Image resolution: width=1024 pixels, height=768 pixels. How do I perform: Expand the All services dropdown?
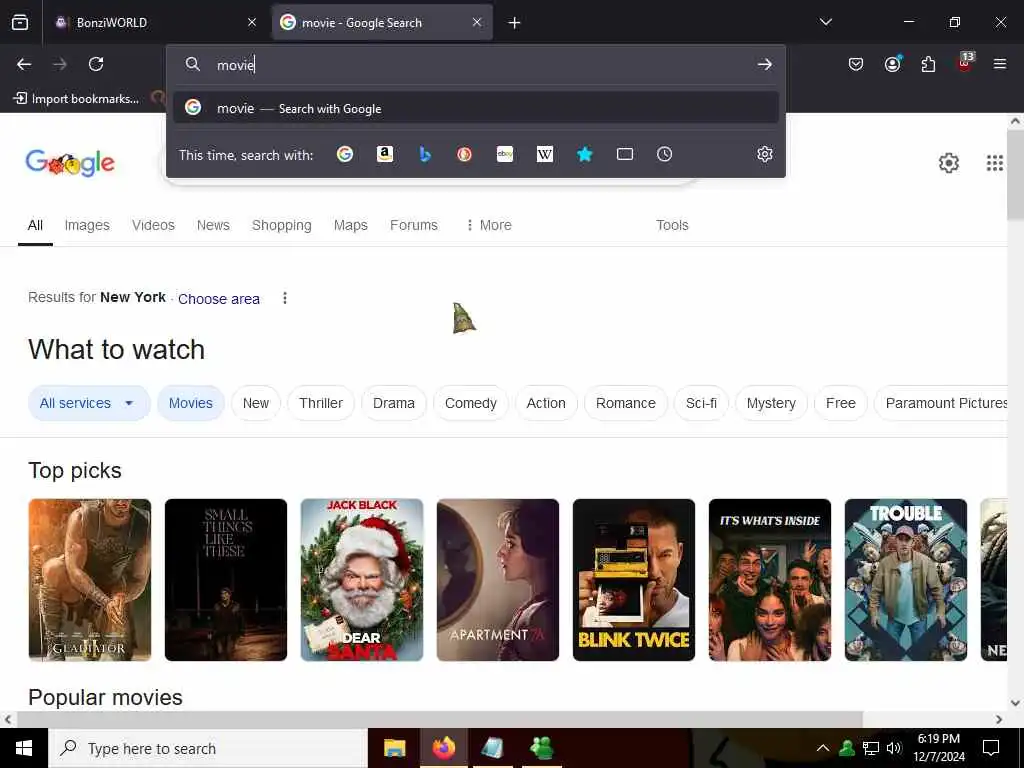tap(89, 403)
